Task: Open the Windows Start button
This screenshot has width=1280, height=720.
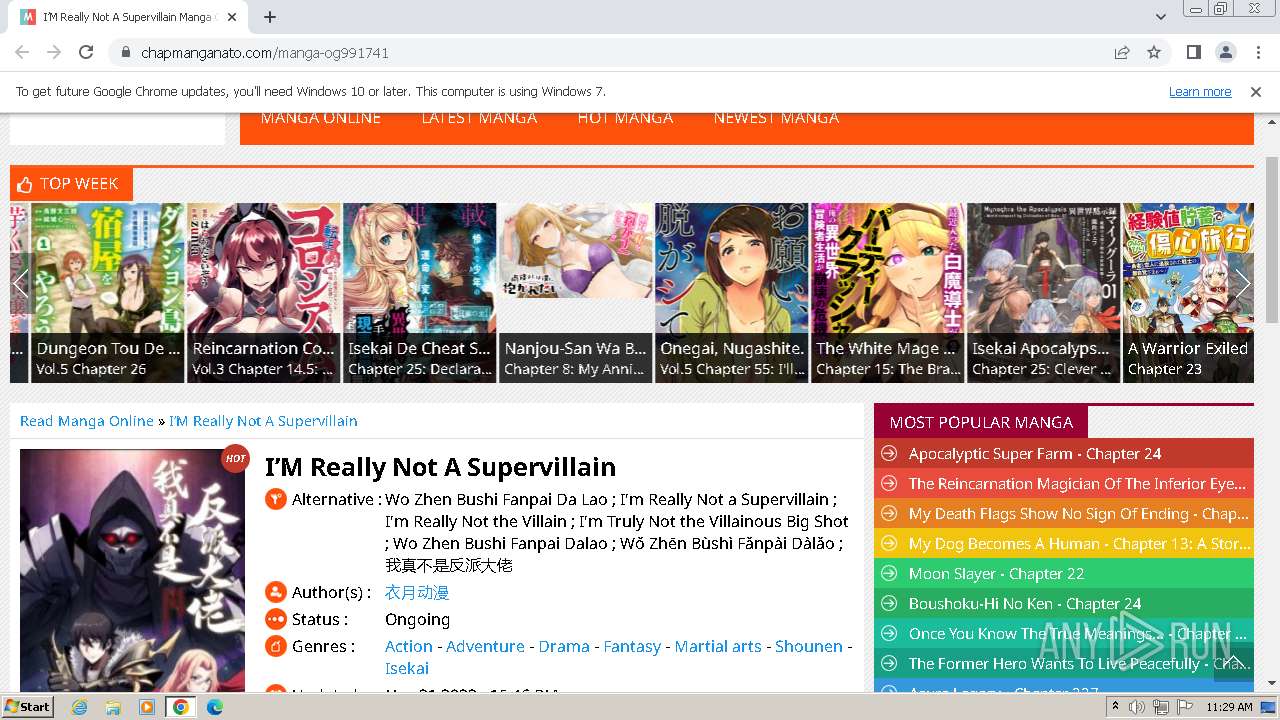Action: click(x=27, y=706)
